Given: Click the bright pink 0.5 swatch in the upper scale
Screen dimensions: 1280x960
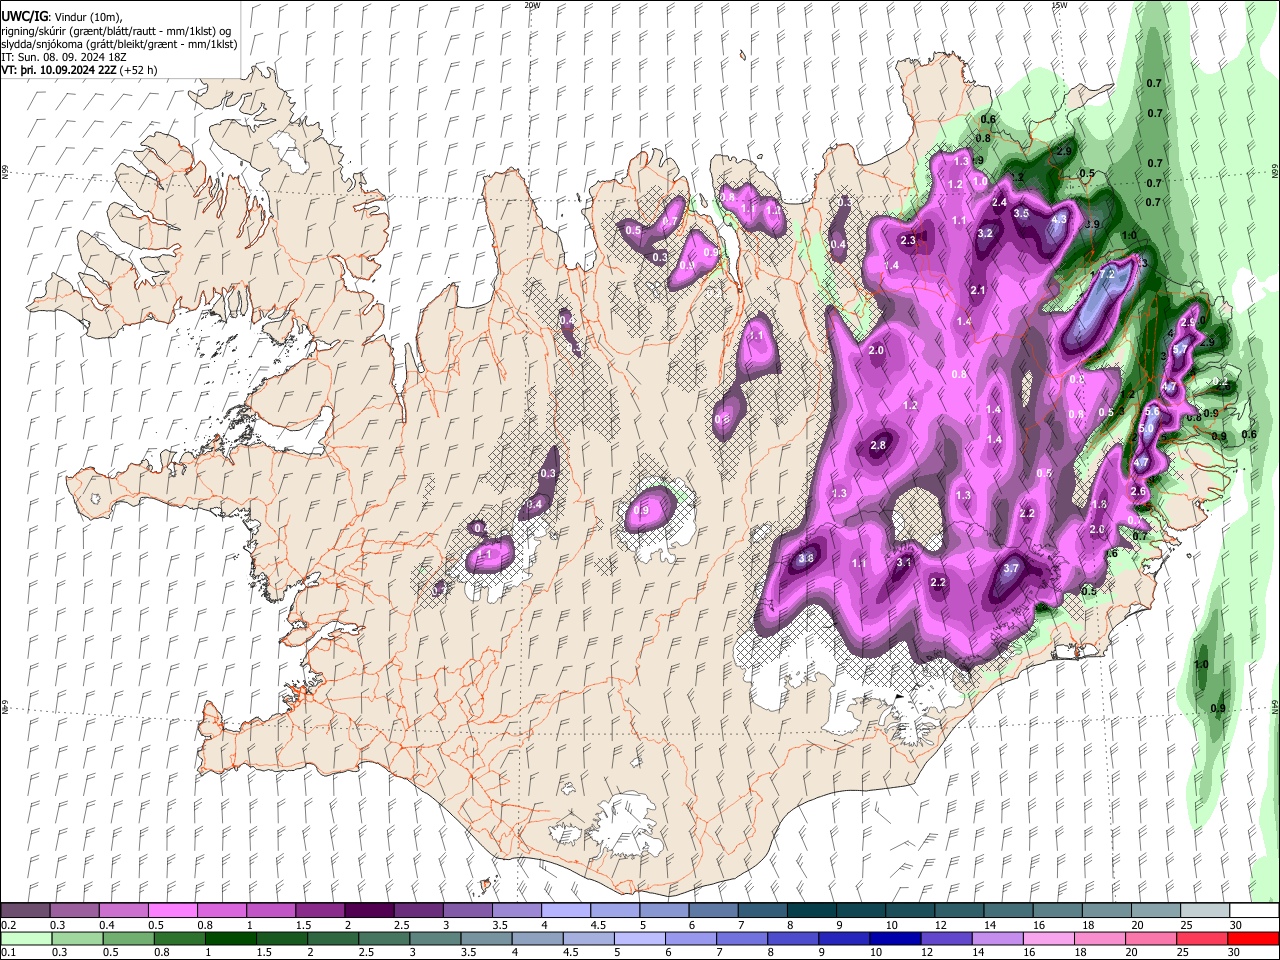Looking at the screenshot, I should (173, 911).
